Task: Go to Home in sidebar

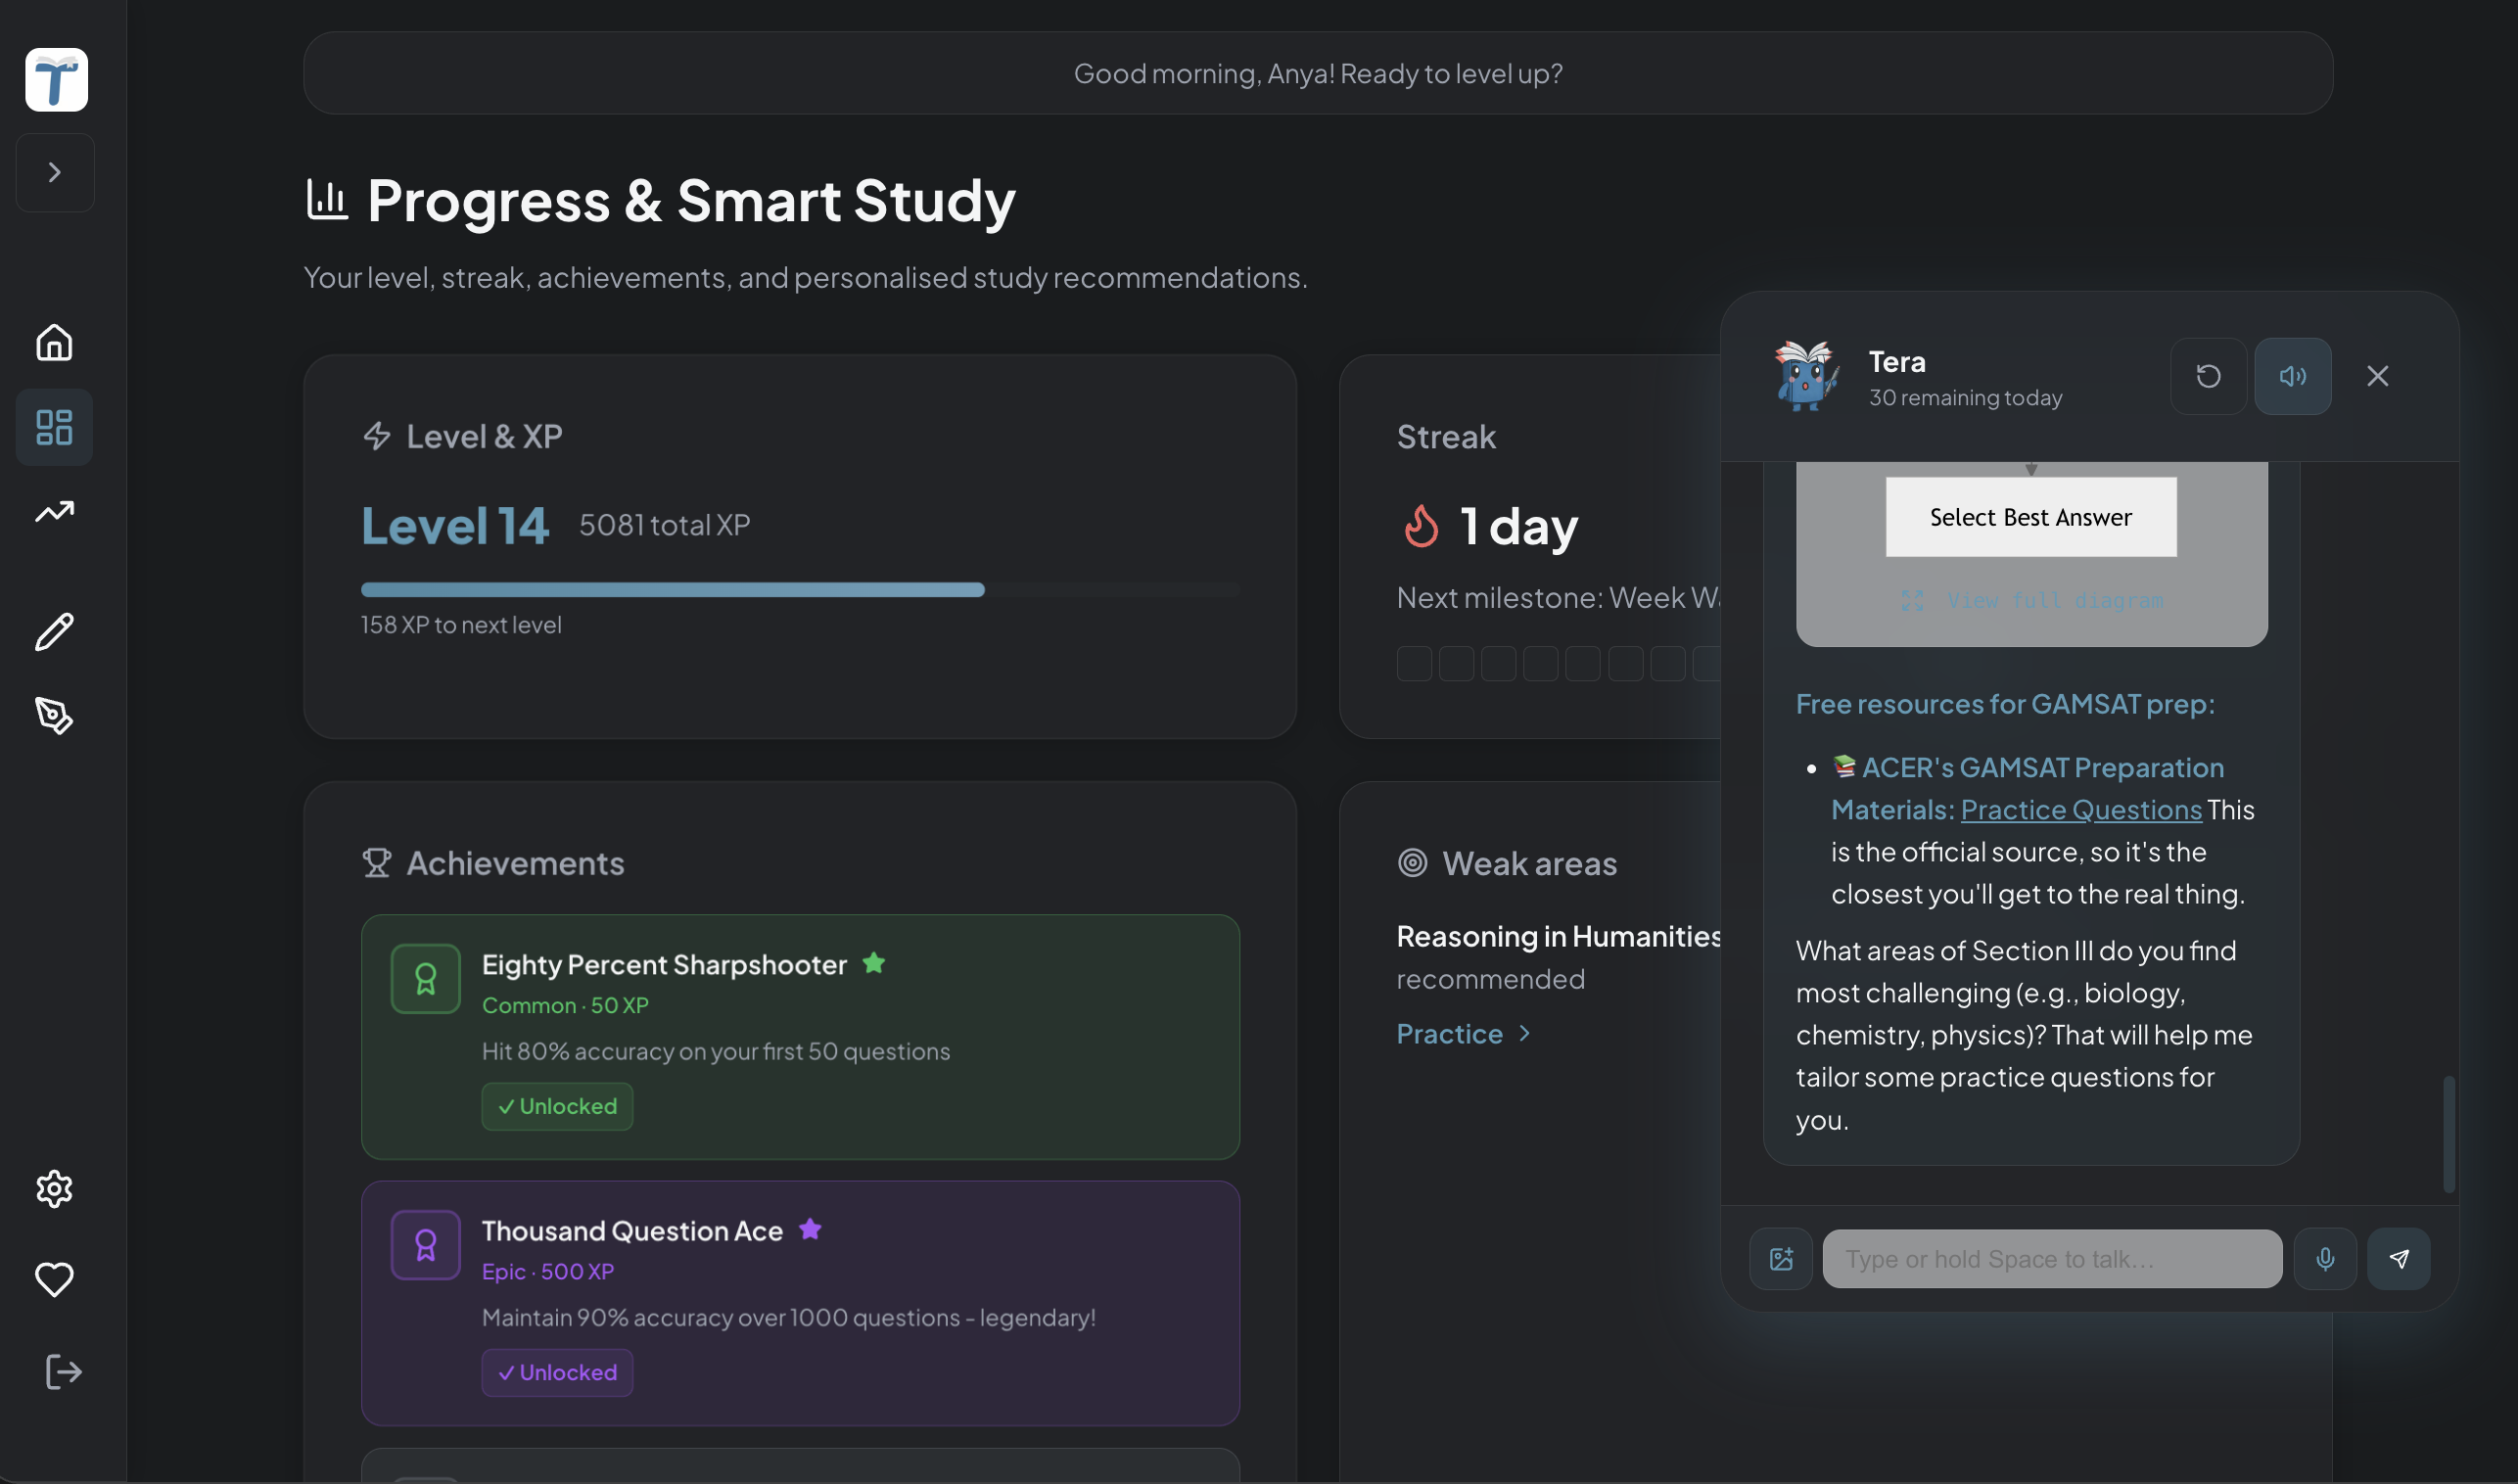Action: (x=54, y=342)
